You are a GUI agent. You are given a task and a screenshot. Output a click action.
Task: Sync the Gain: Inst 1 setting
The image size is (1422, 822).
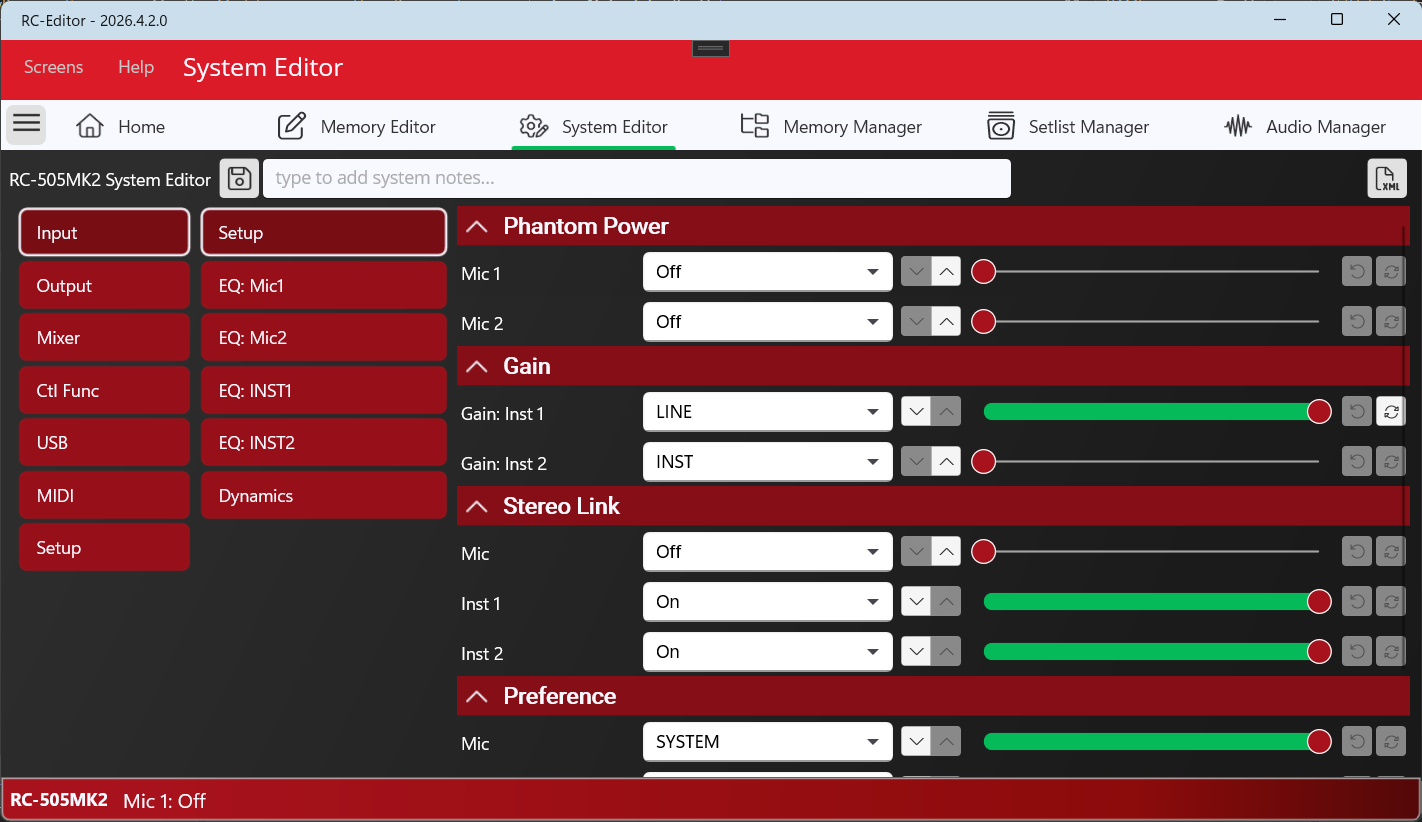click(x=1391, y=412)
